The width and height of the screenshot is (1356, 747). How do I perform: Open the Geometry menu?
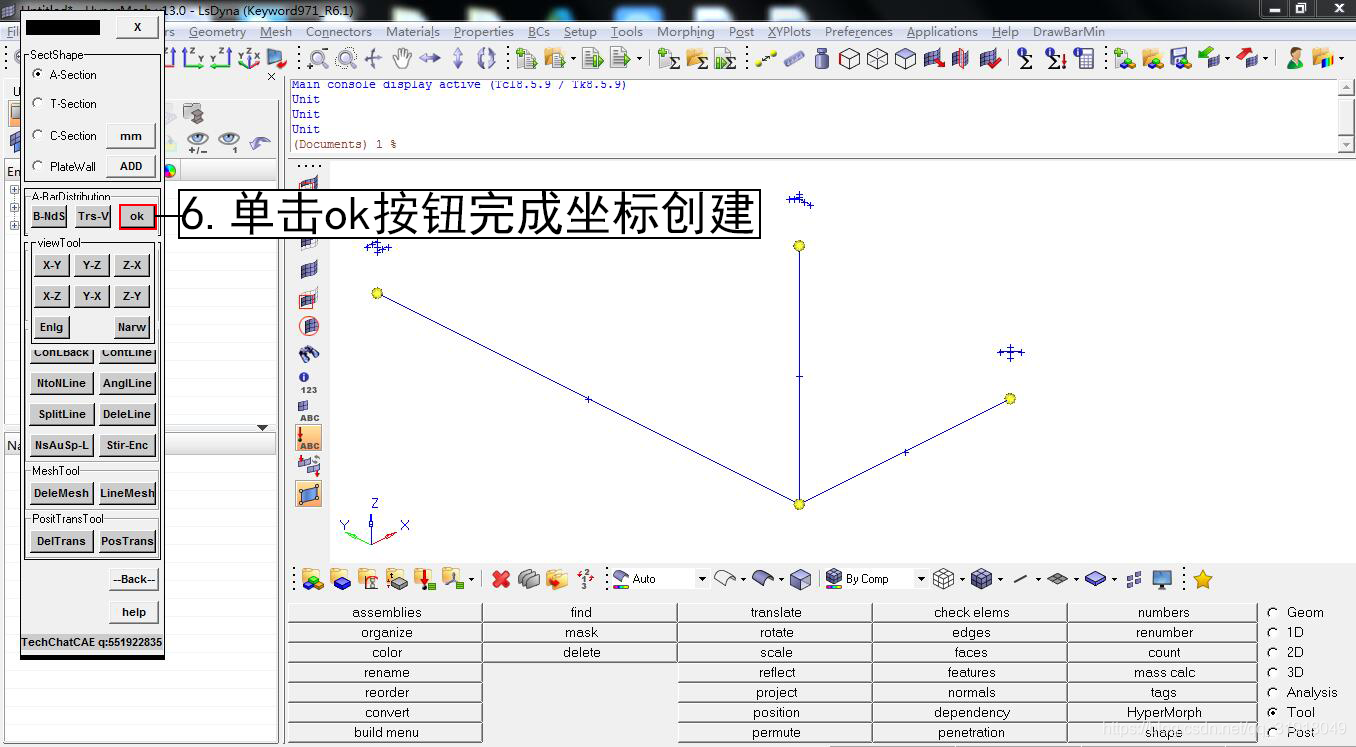[x=217, y=32]
